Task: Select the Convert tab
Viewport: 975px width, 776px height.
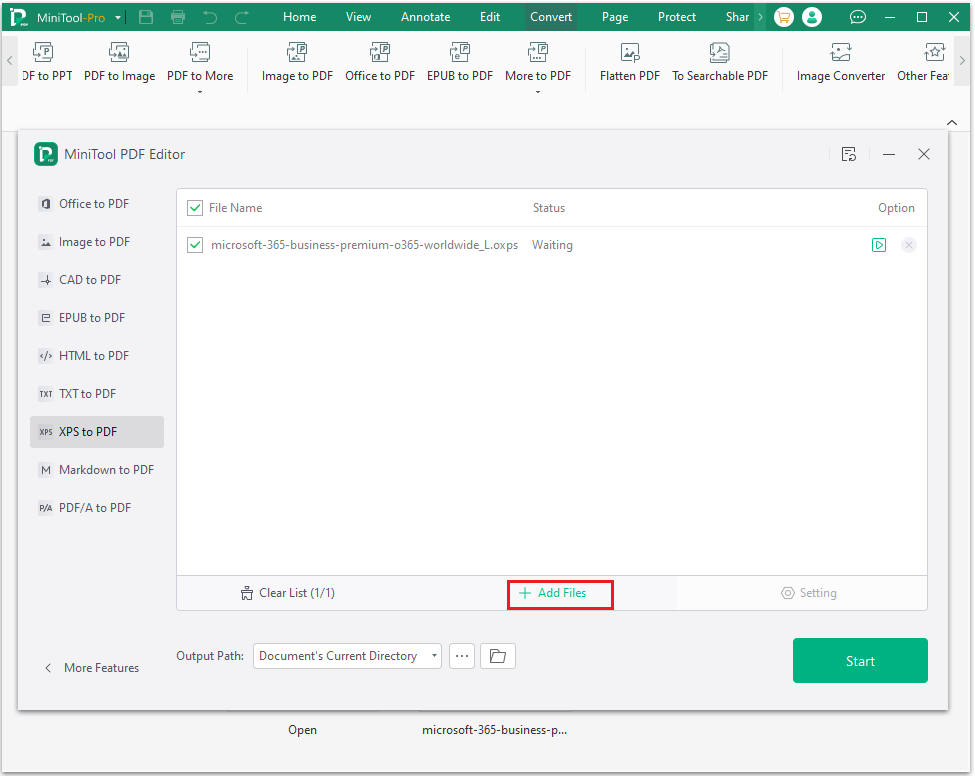Action: [x=550, y=17]
